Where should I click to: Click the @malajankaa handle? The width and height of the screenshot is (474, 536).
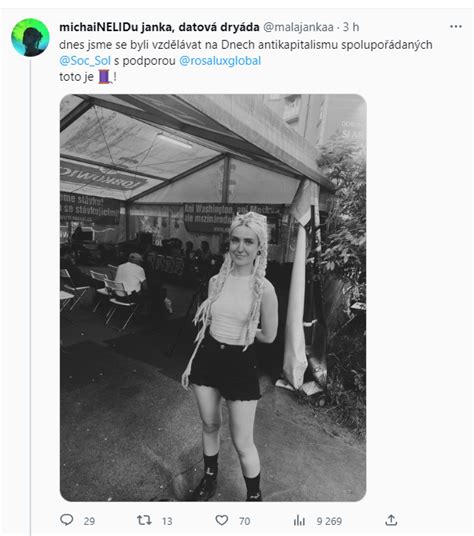[298, 27]
